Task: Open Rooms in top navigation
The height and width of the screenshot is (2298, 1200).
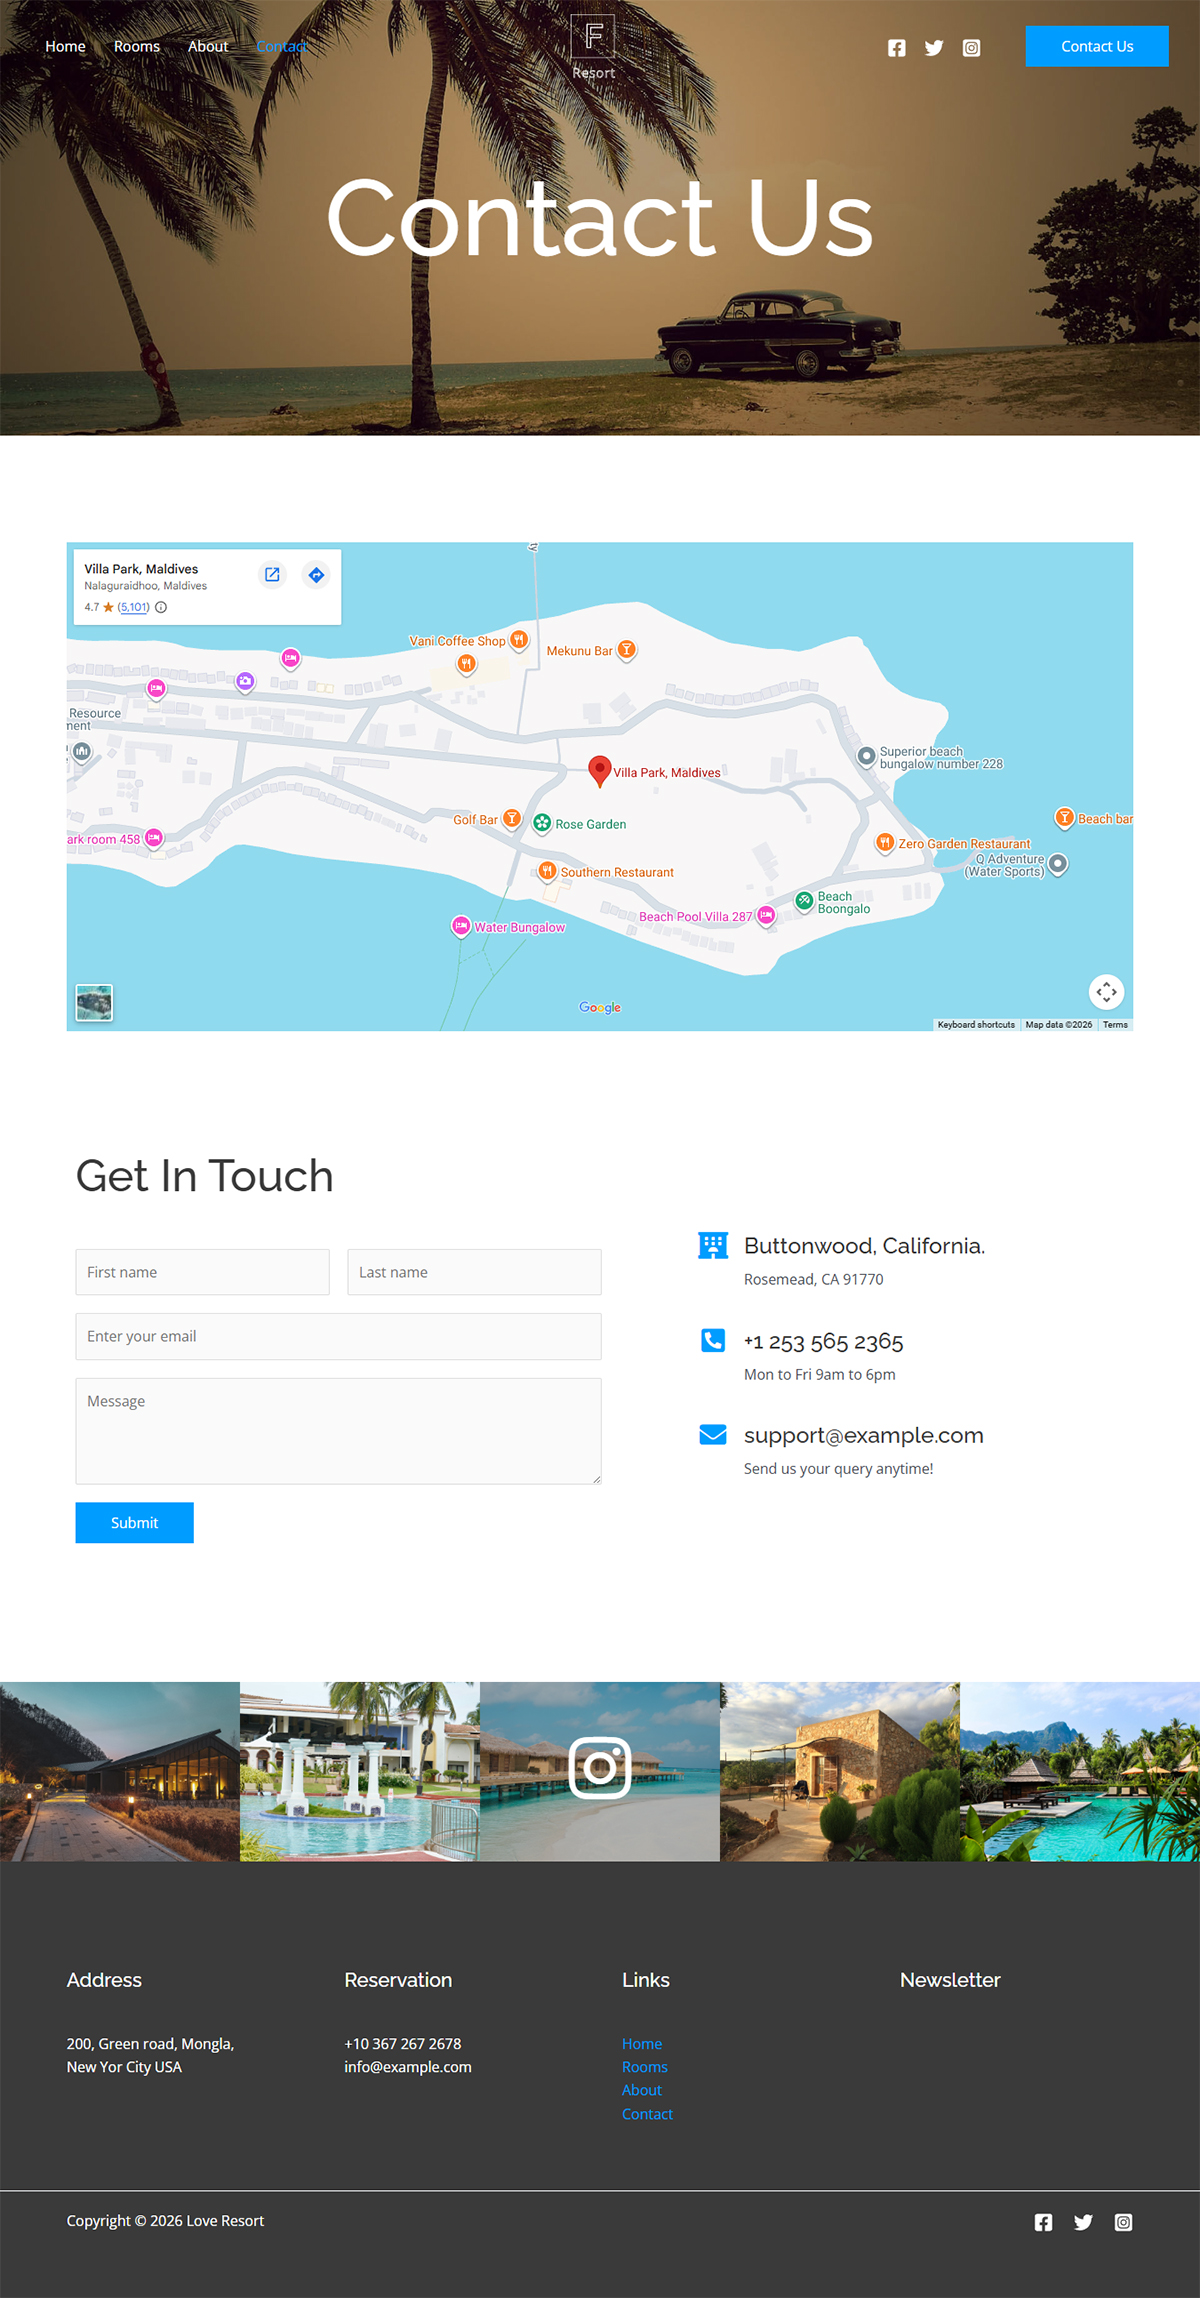Action: pyautogui.click(x=137, y=46)
